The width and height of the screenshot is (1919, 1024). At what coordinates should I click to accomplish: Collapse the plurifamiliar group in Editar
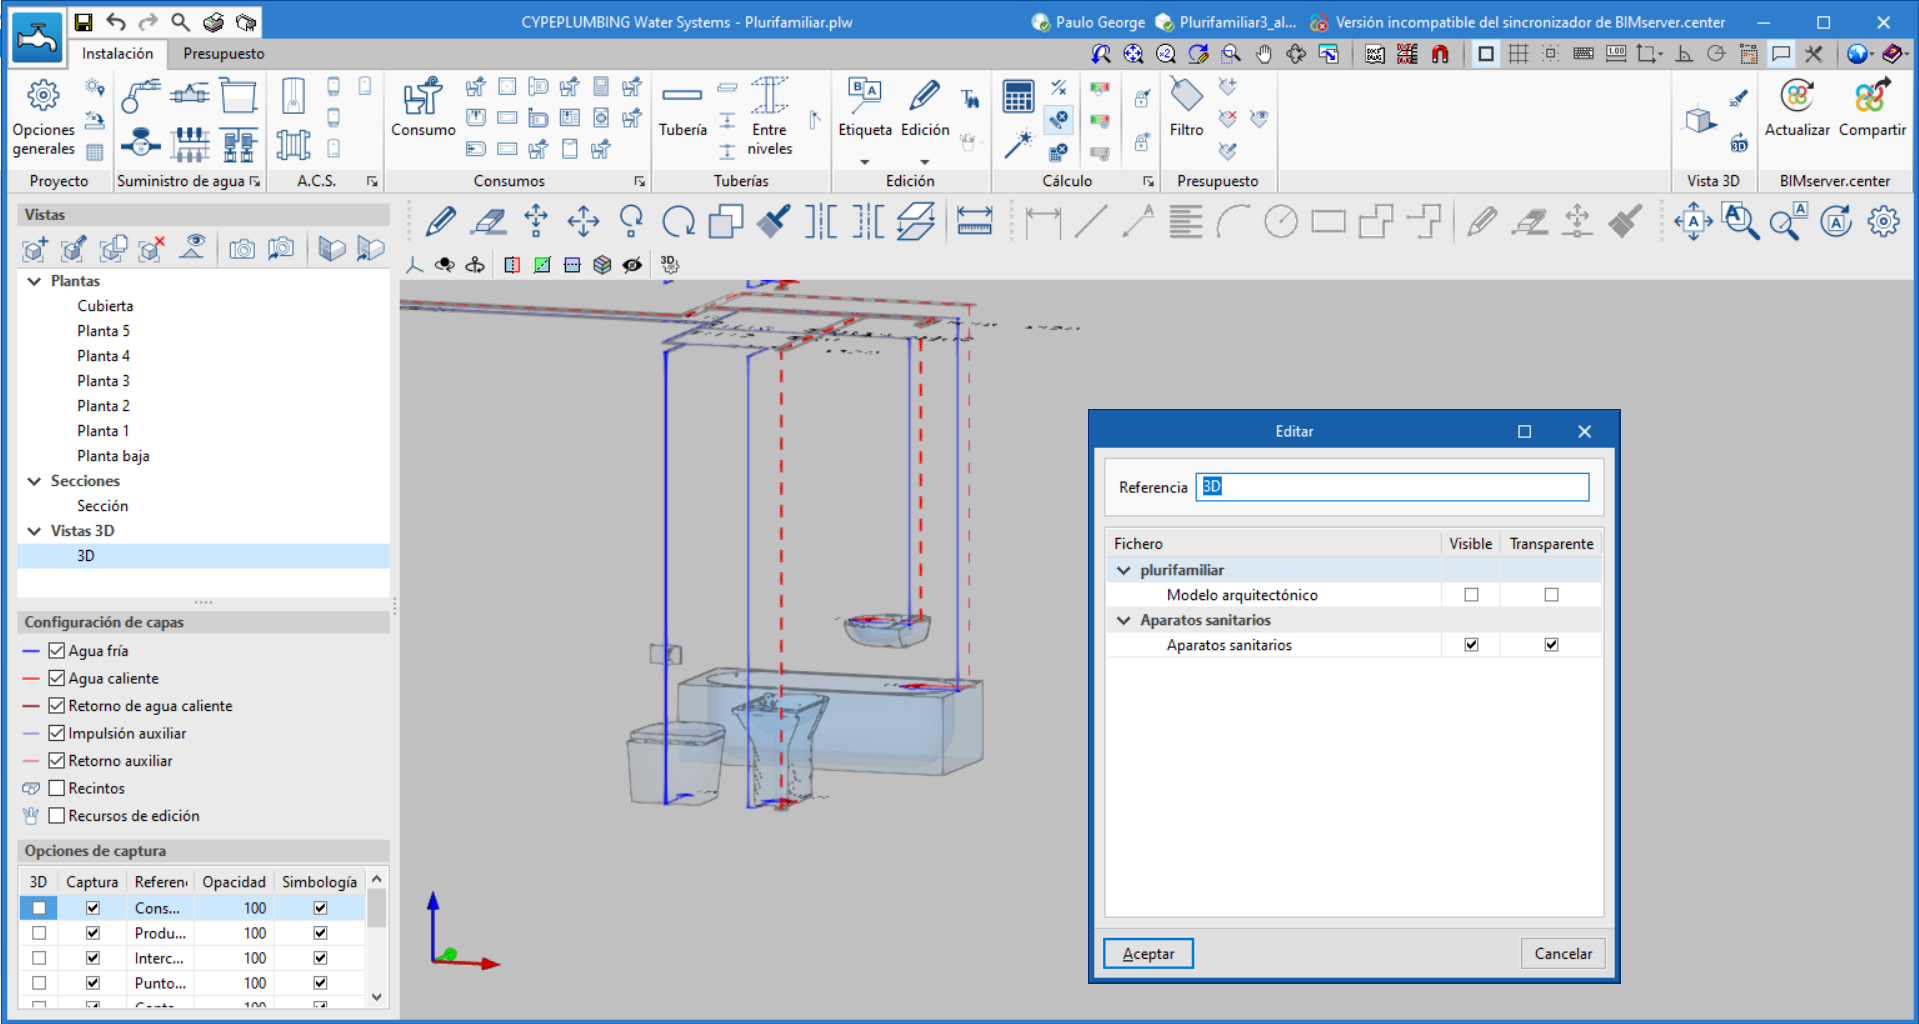coord(1124,570)
